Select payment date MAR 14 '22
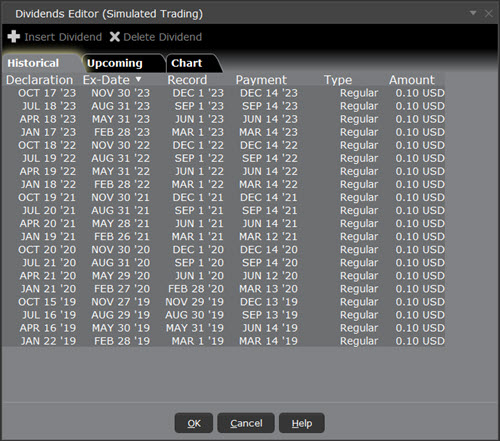The height and width of the screenshot is (441, 500). click(x=268, y=184)
